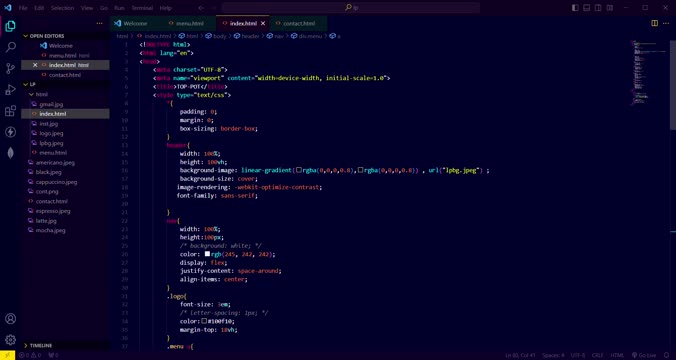The image size is (676, 360).
Task: Change UTF-8 encoding in status bar
Action: [578, 355]
